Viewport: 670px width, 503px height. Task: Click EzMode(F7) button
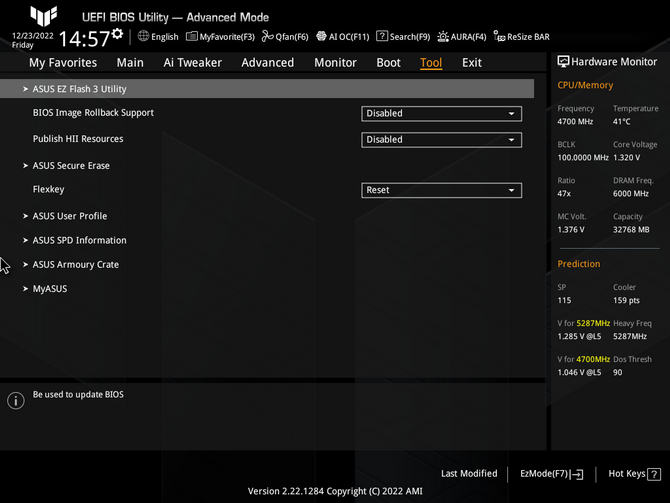[x=551, y=474]
